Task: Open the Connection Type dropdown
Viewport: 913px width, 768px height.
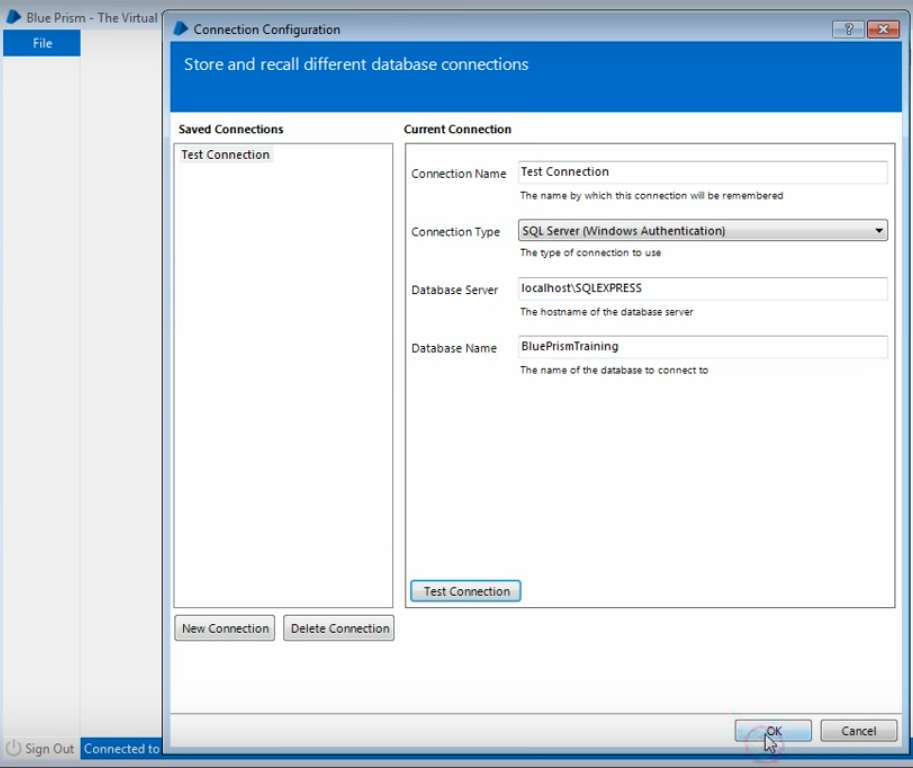Action: tap(702, 231)
